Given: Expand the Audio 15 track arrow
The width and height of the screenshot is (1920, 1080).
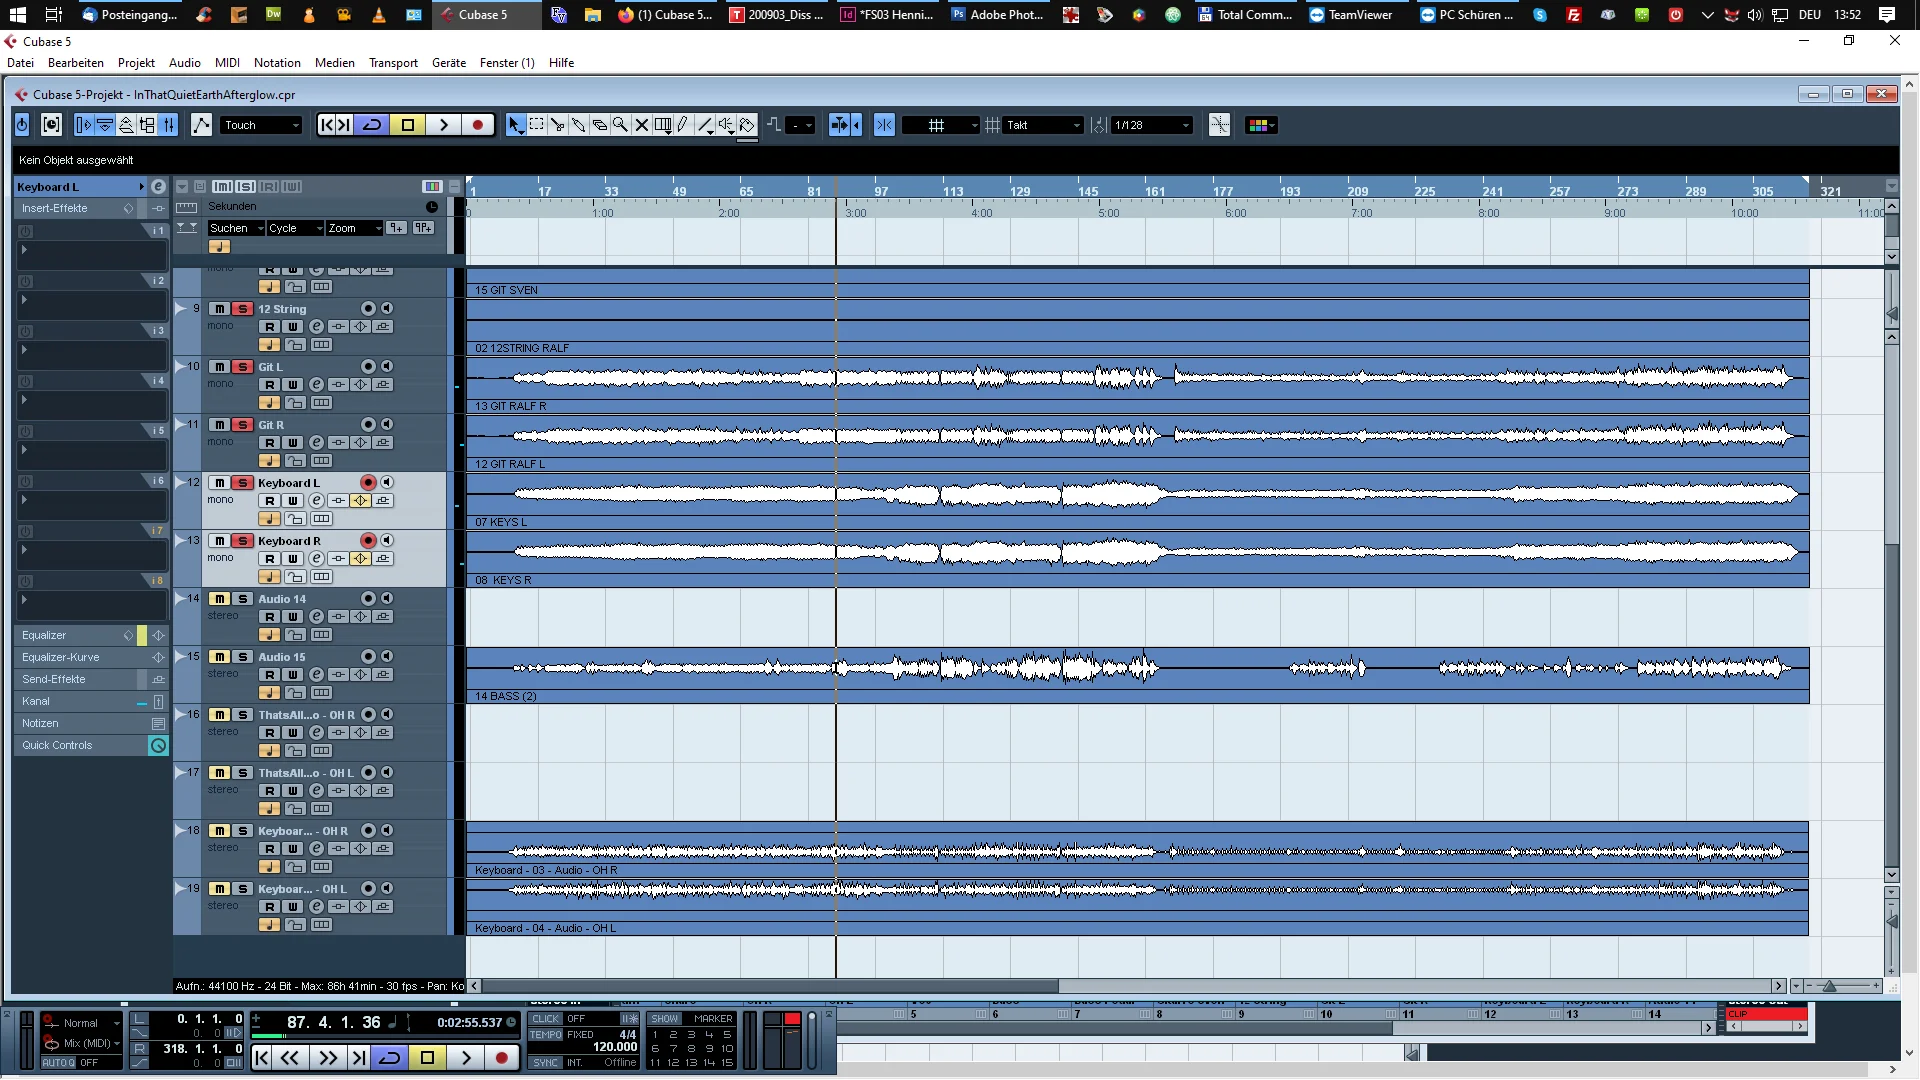Looking at the screenshot, I should [x=181, y=656].
